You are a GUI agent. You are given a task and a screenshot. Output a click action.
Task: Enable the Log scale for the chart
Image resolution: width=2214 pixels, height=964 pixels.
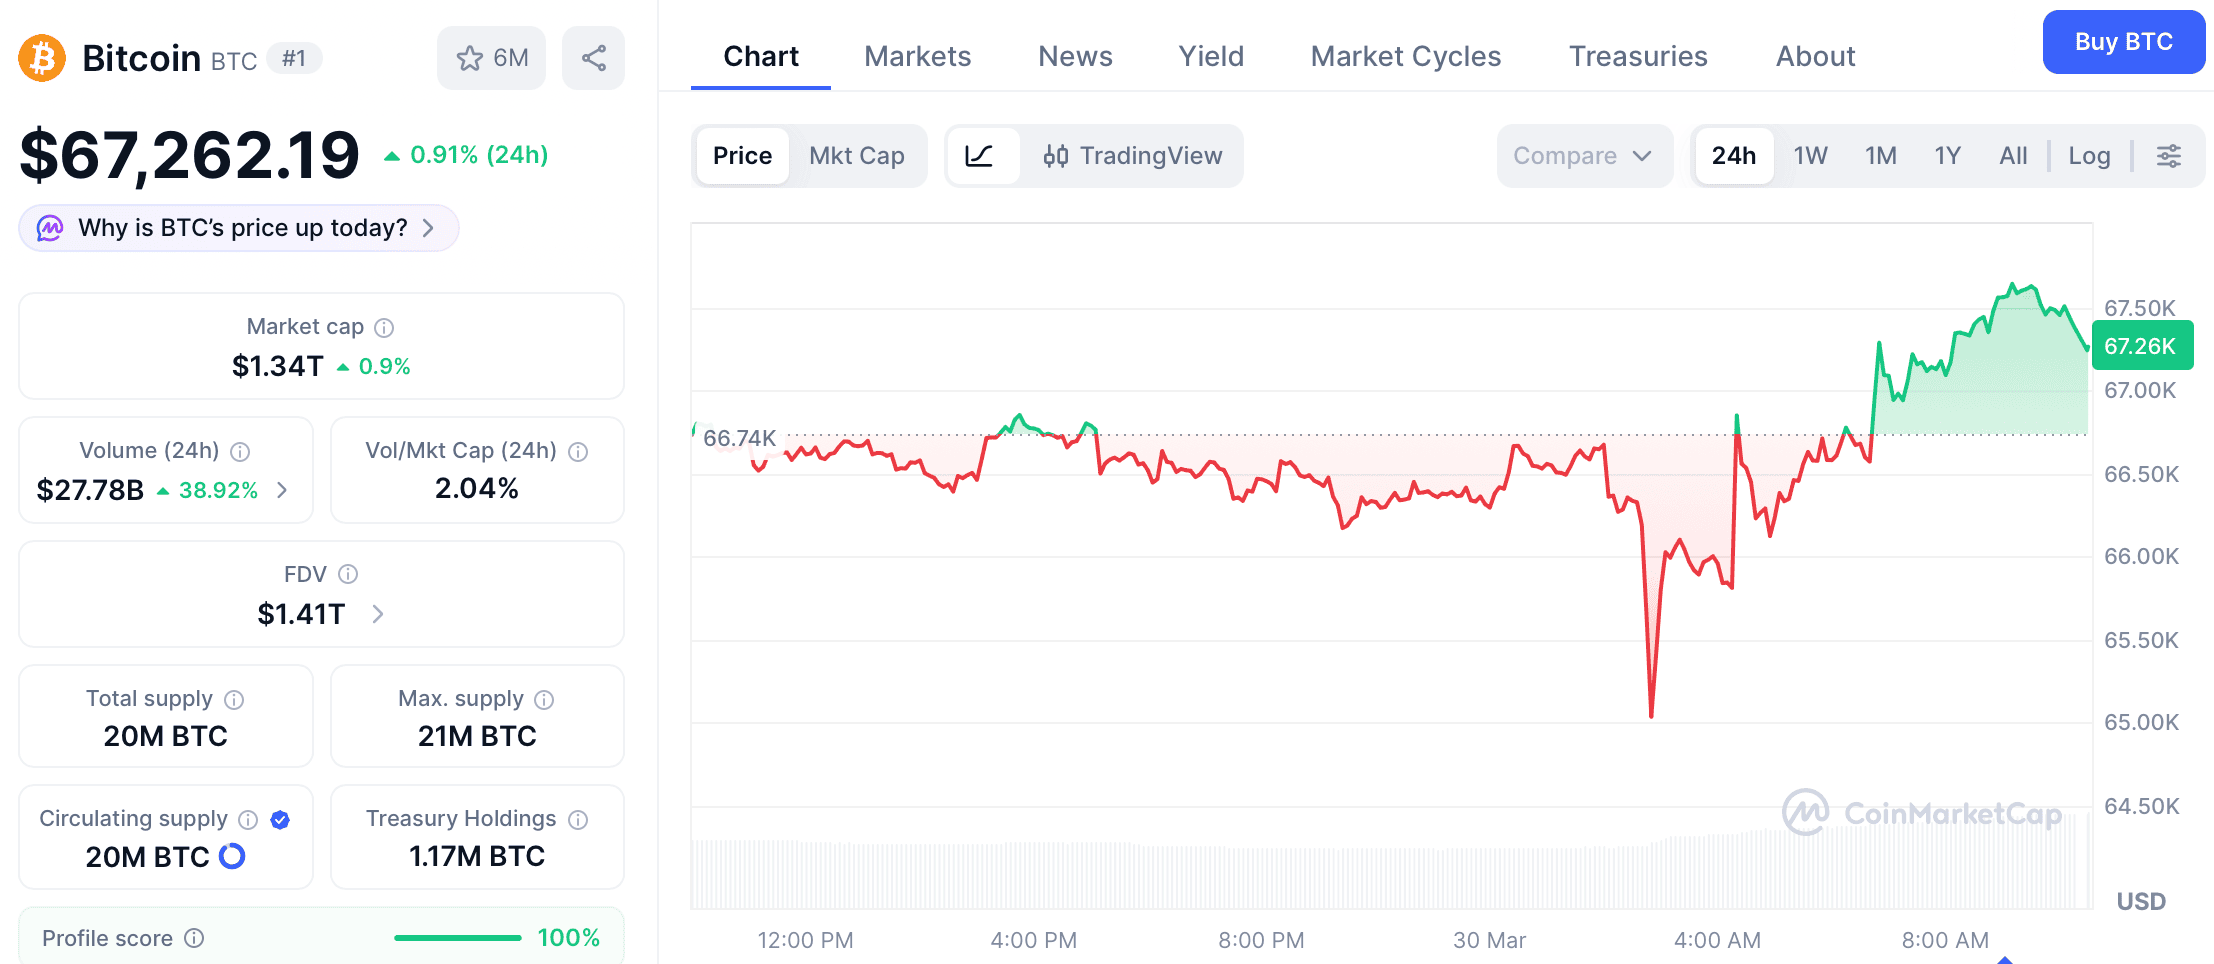[x=2088, y=156]
